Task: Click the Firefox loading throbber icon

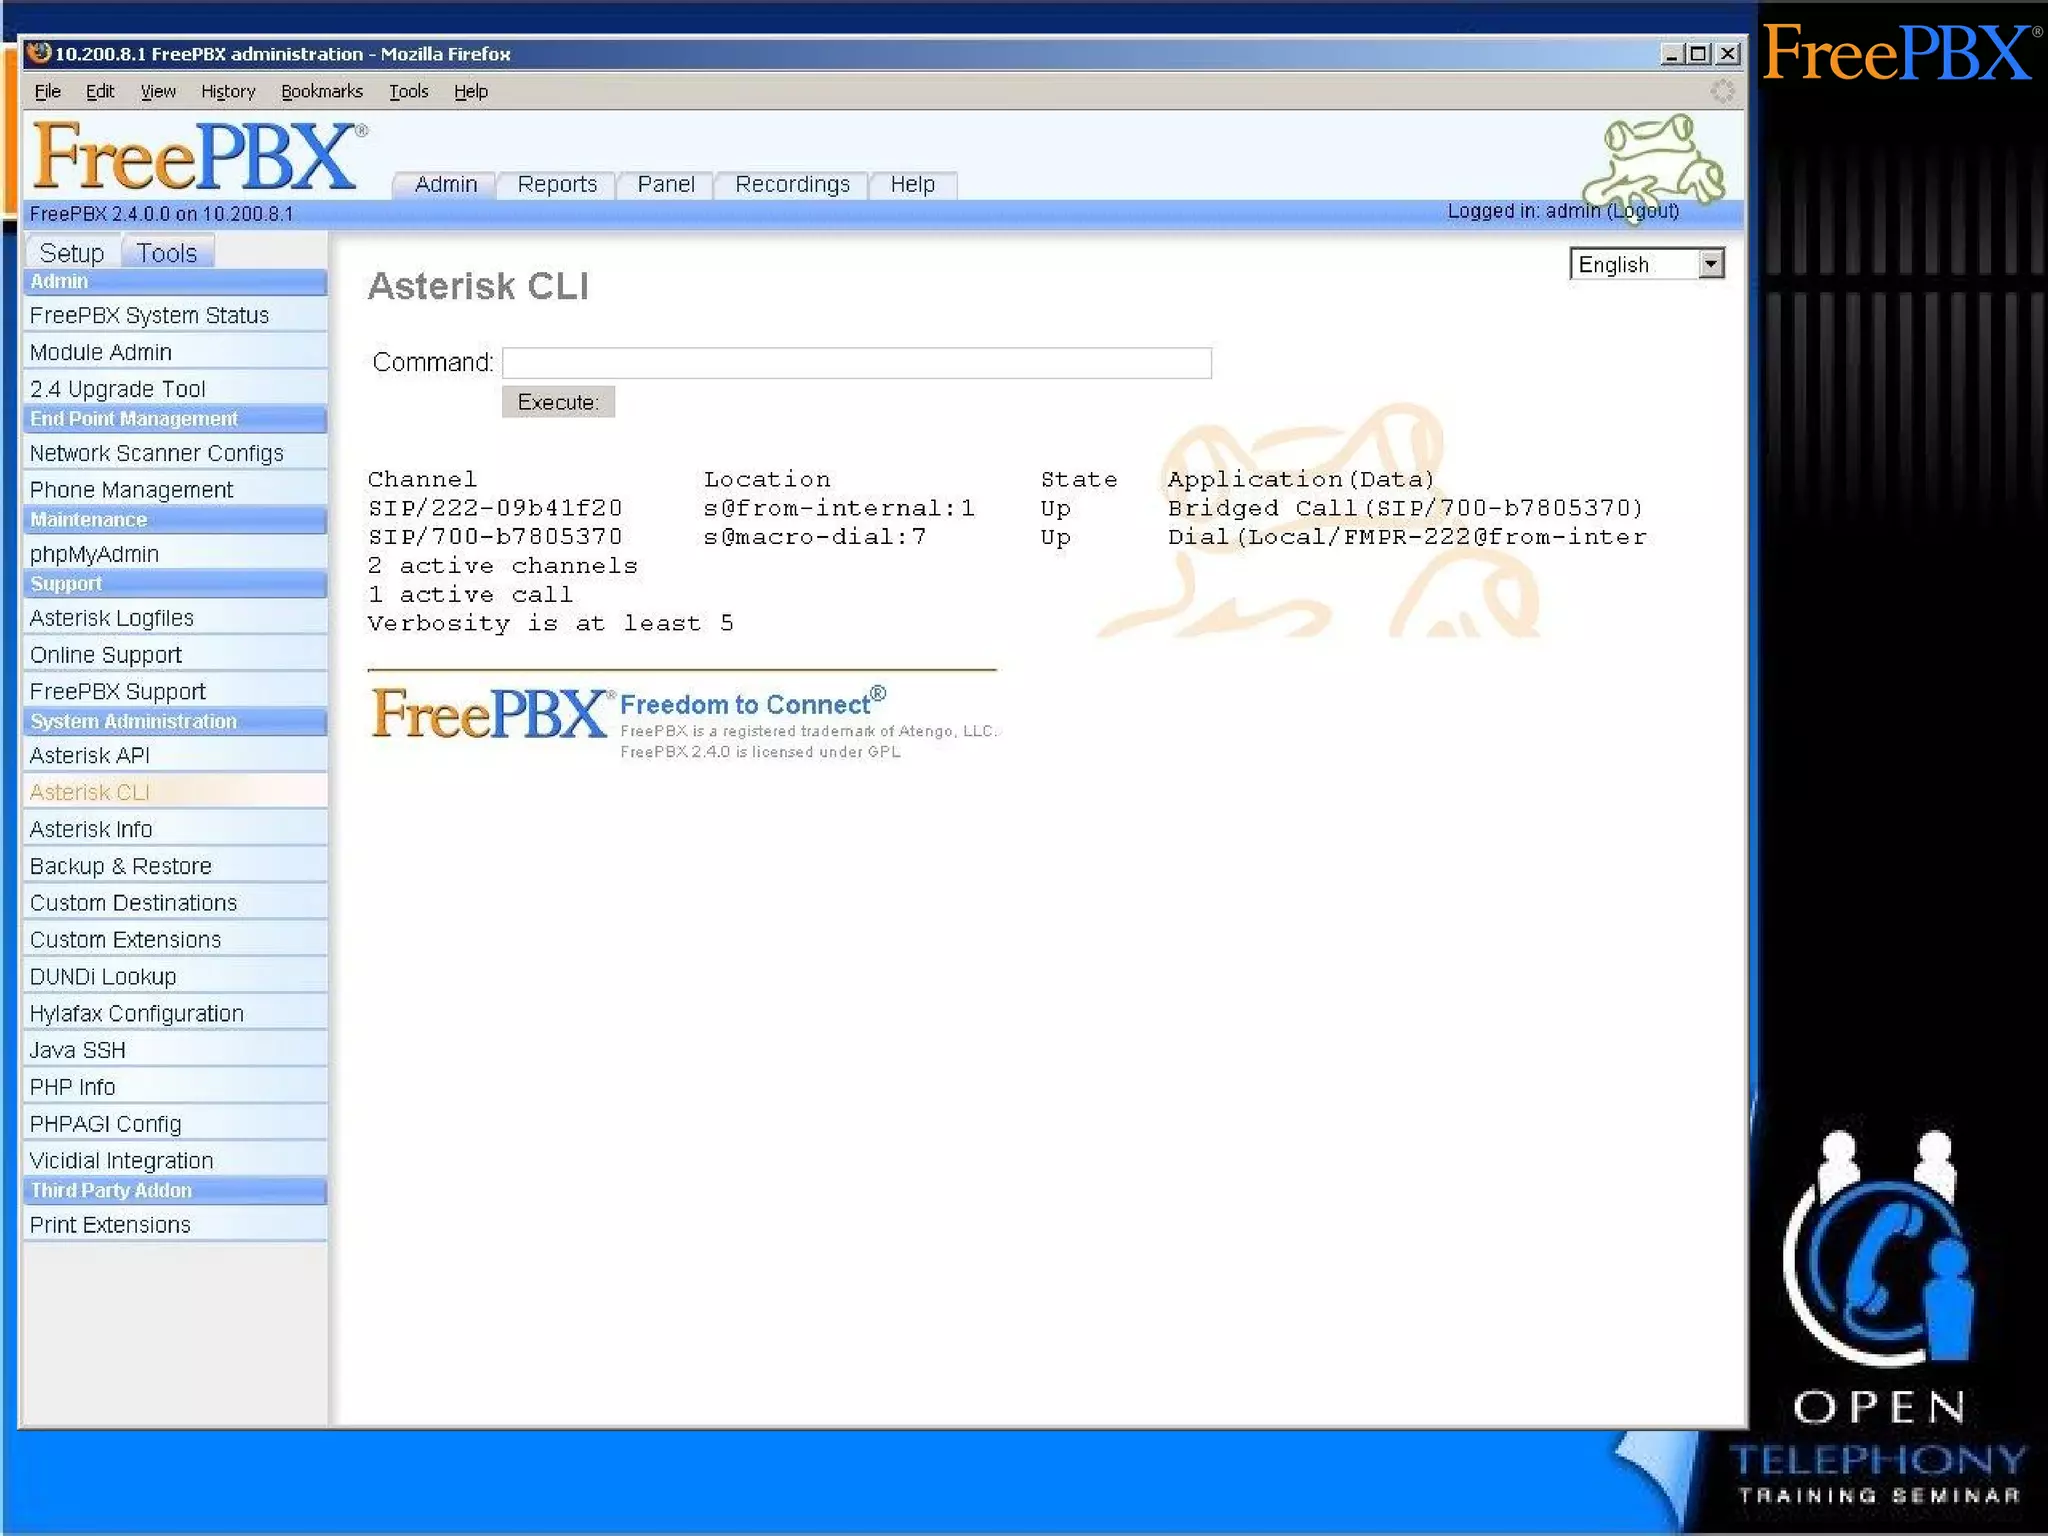Action: [x=1722, y=92]
